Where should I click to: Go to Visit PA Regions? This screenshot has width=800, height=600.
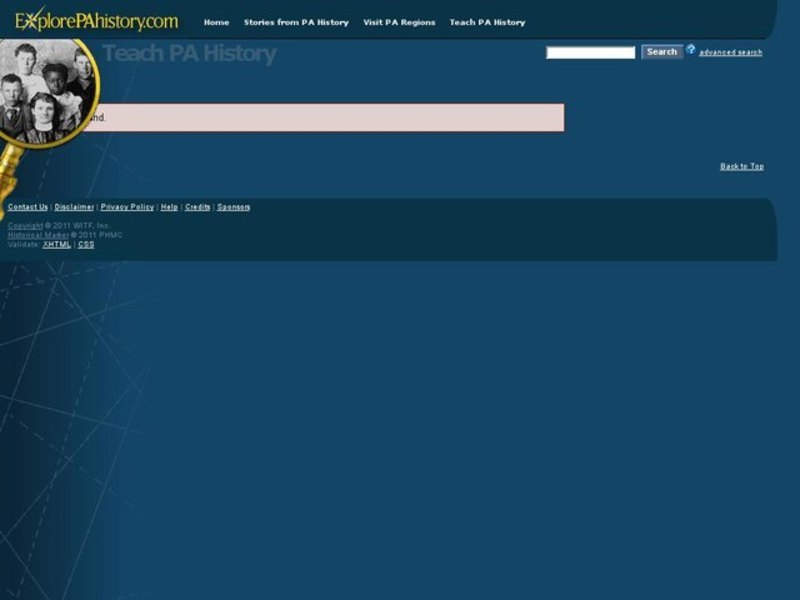click(x=399, y=22)
